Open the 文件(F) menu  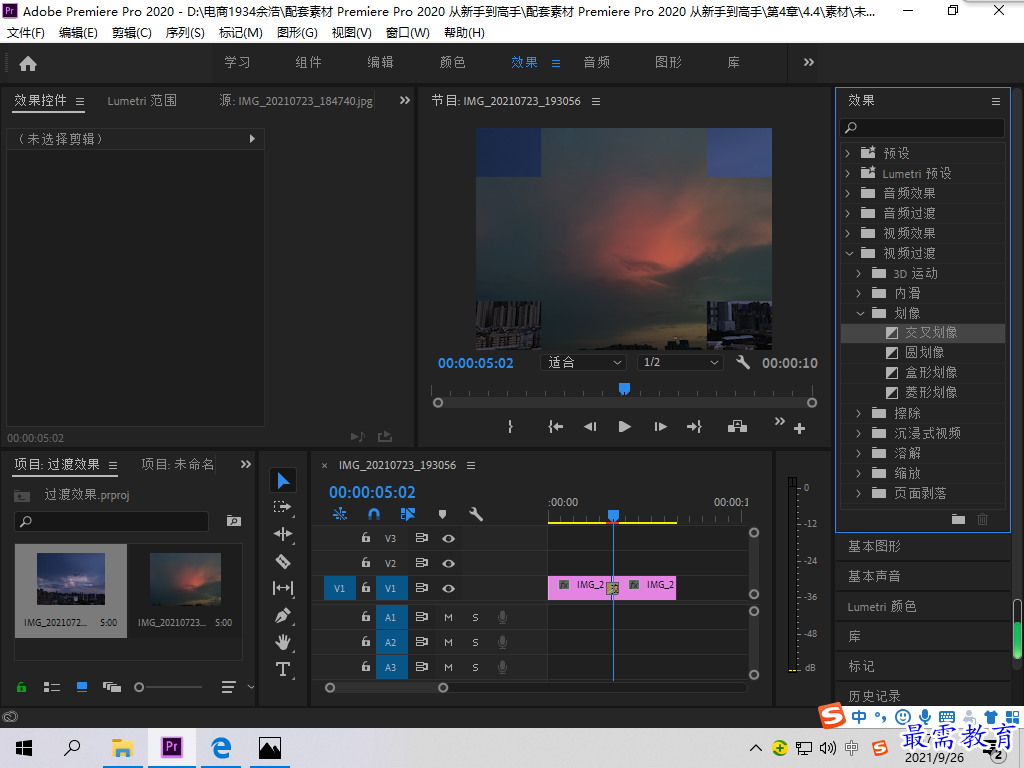click(26, 33)
